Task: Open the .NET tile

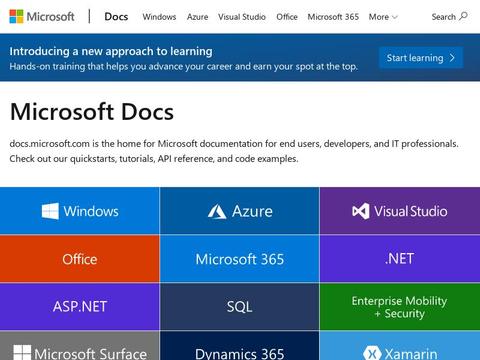Action: point(400,259)
